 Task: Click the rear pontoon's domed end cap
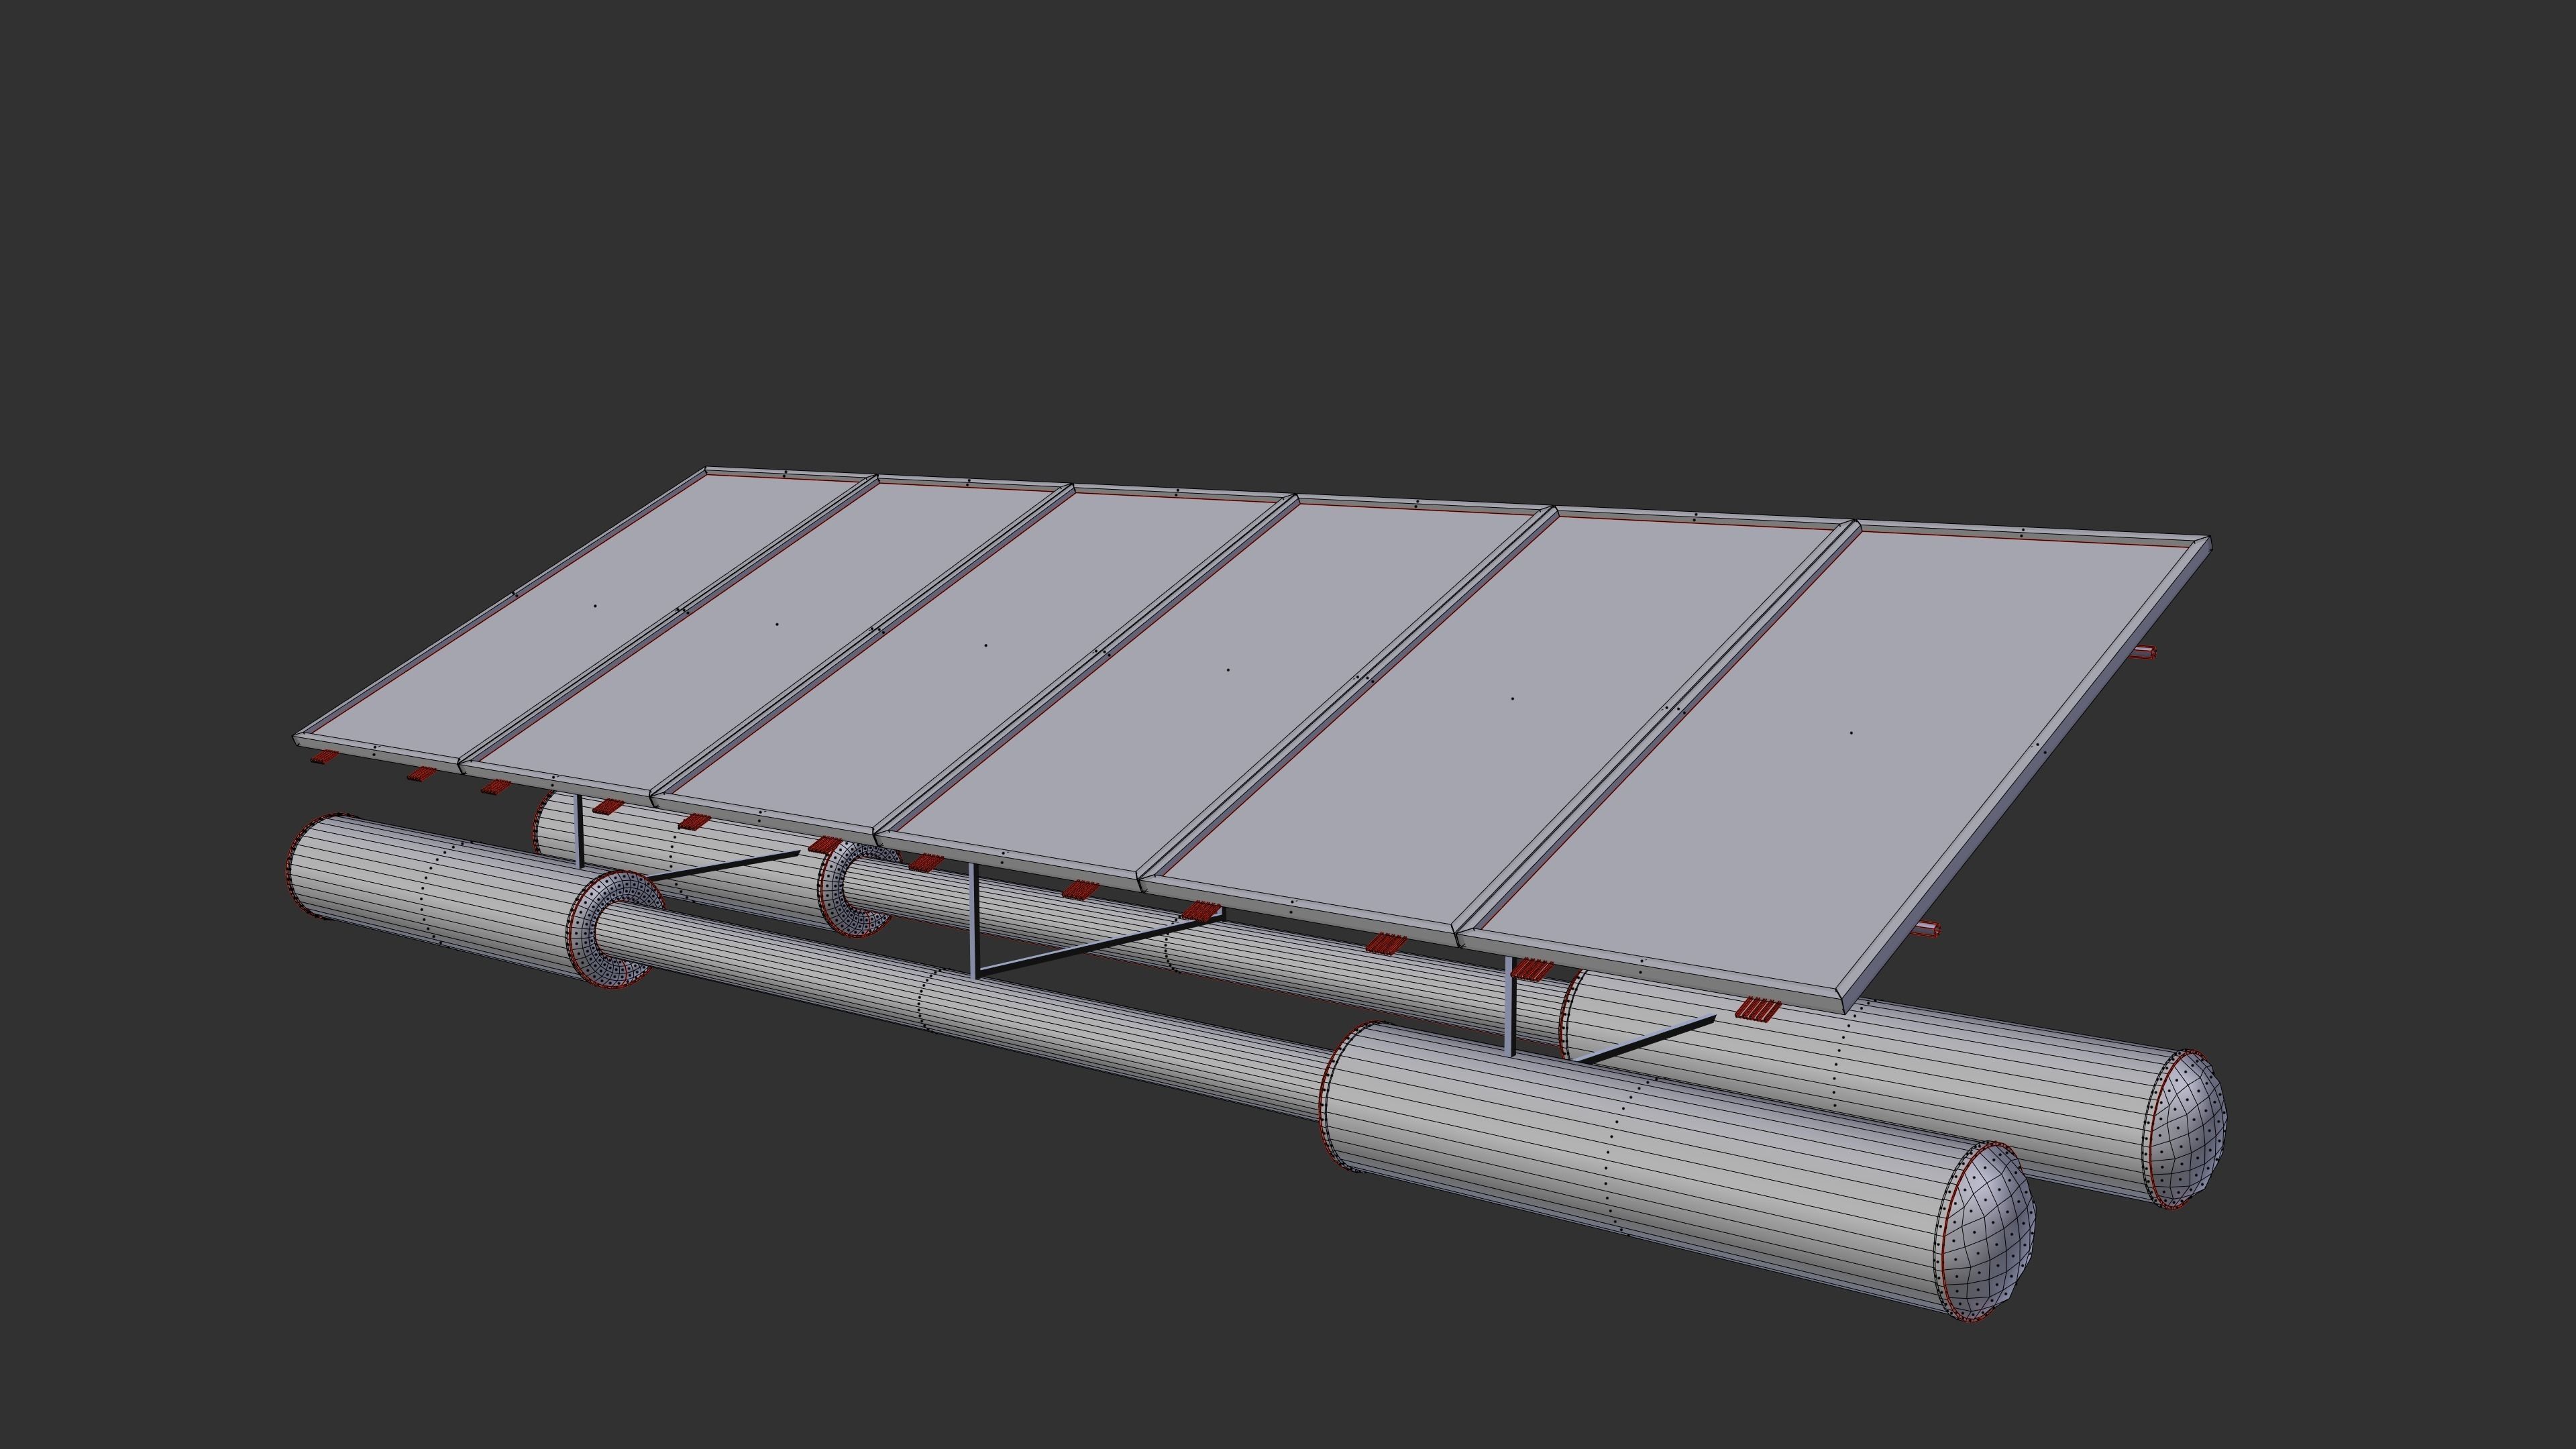2188,1128
